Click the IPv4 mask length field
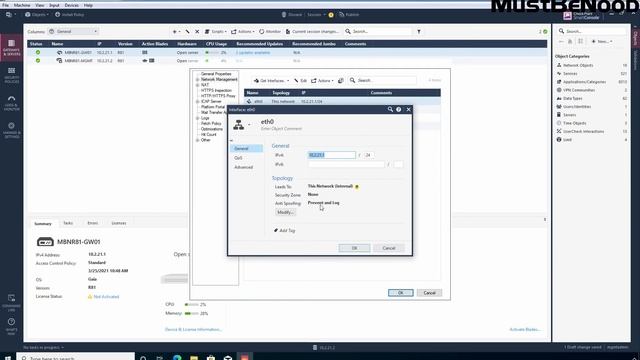 (369, 155)
